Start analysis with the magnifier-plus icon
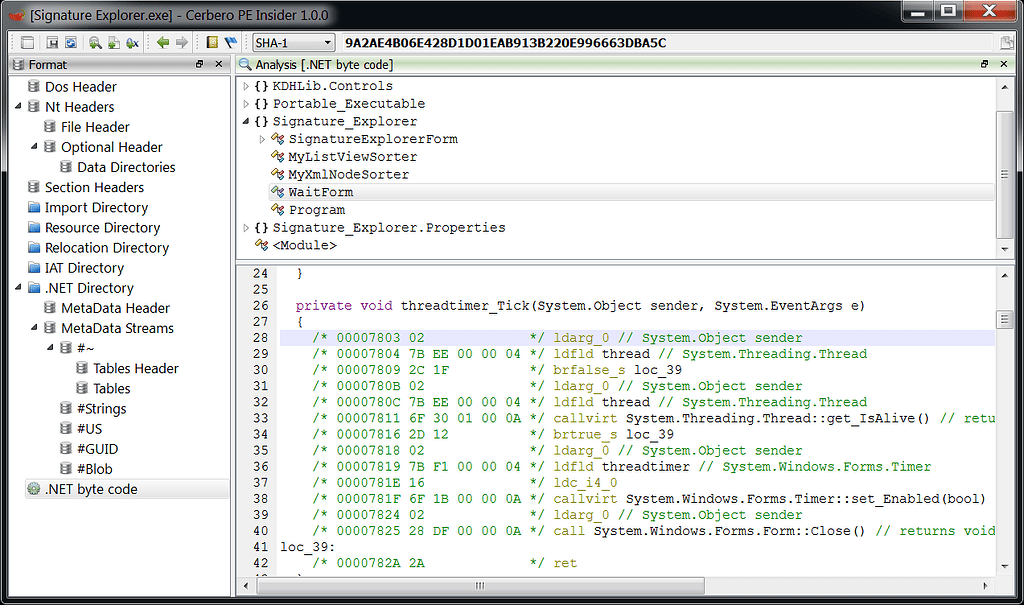This screenshot has width=1024, height=605. (x=95, y=43)
